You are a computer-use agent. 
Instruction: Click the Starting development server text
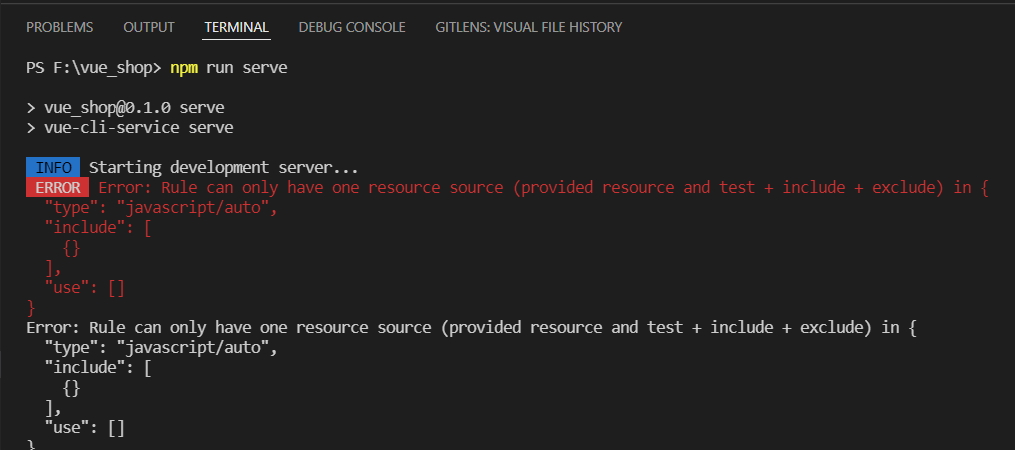223,168
